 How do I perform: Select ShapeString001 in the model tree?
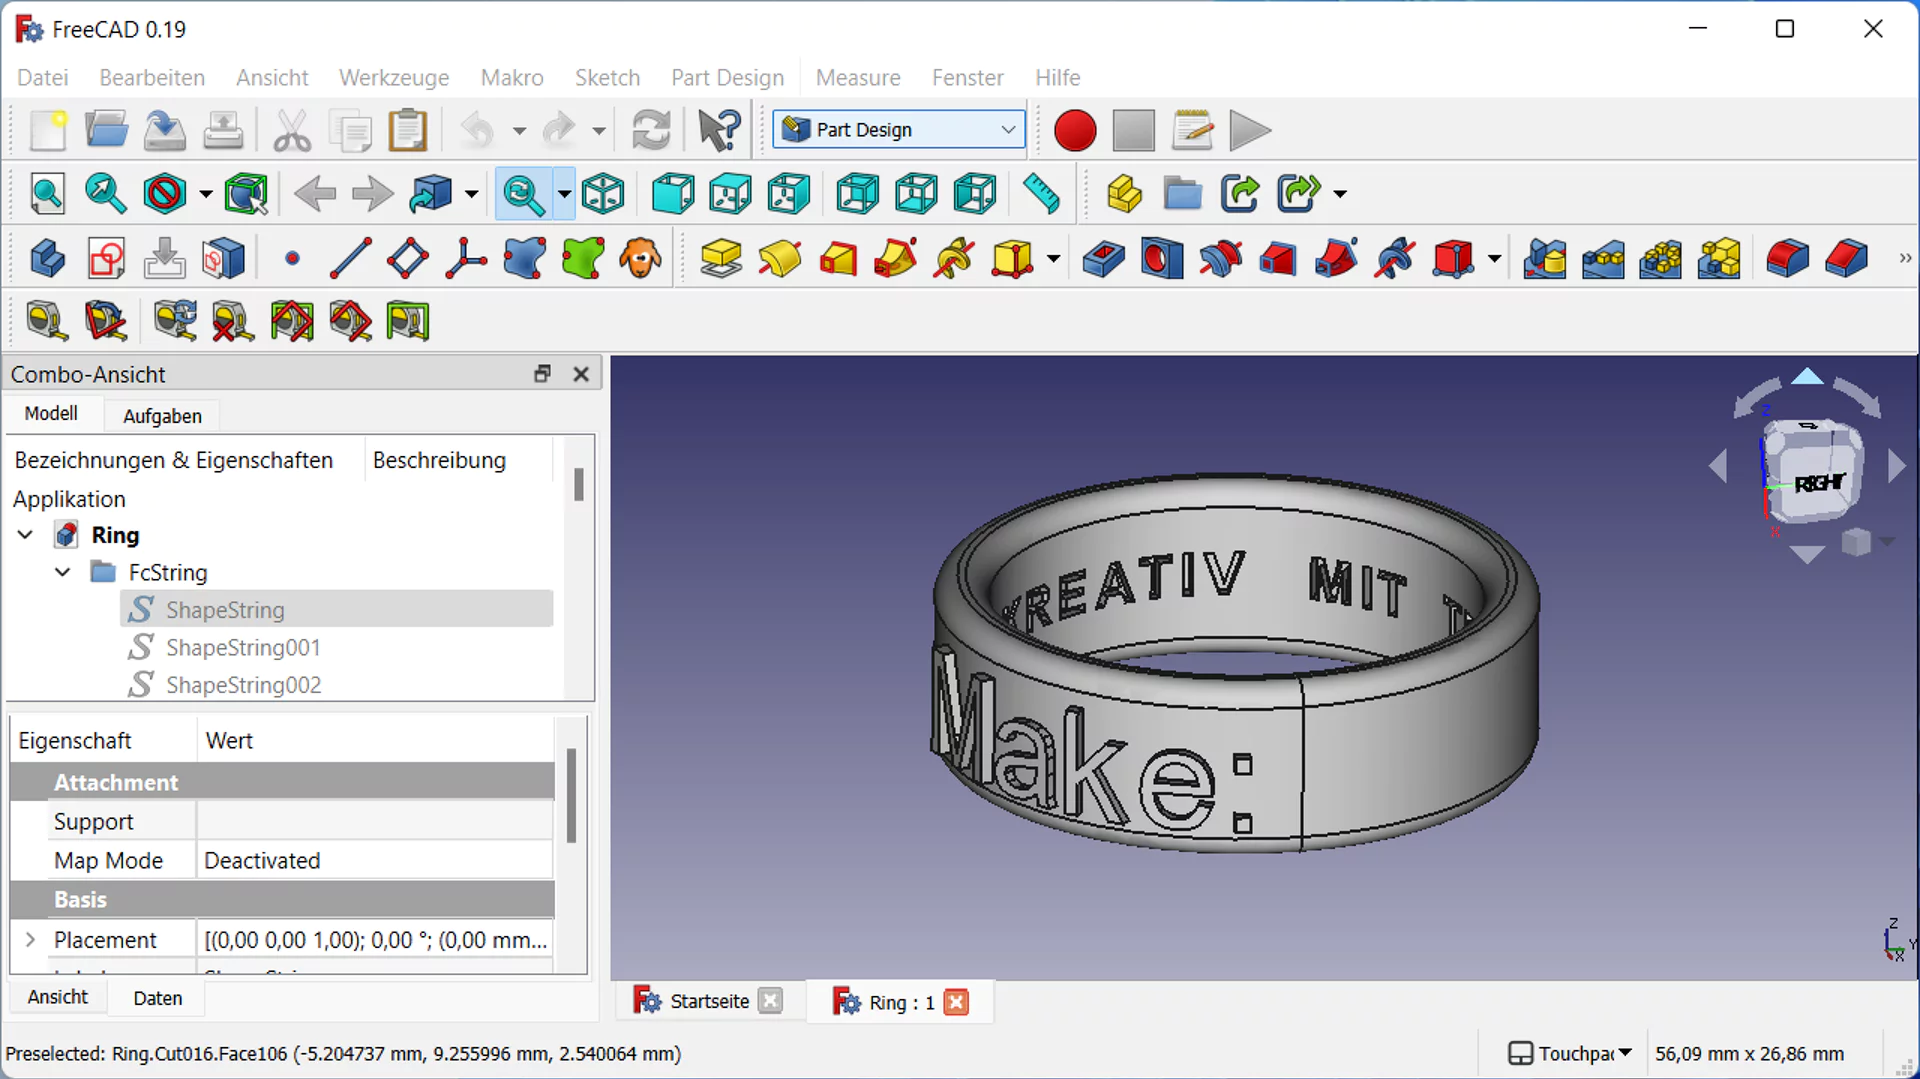243,648
